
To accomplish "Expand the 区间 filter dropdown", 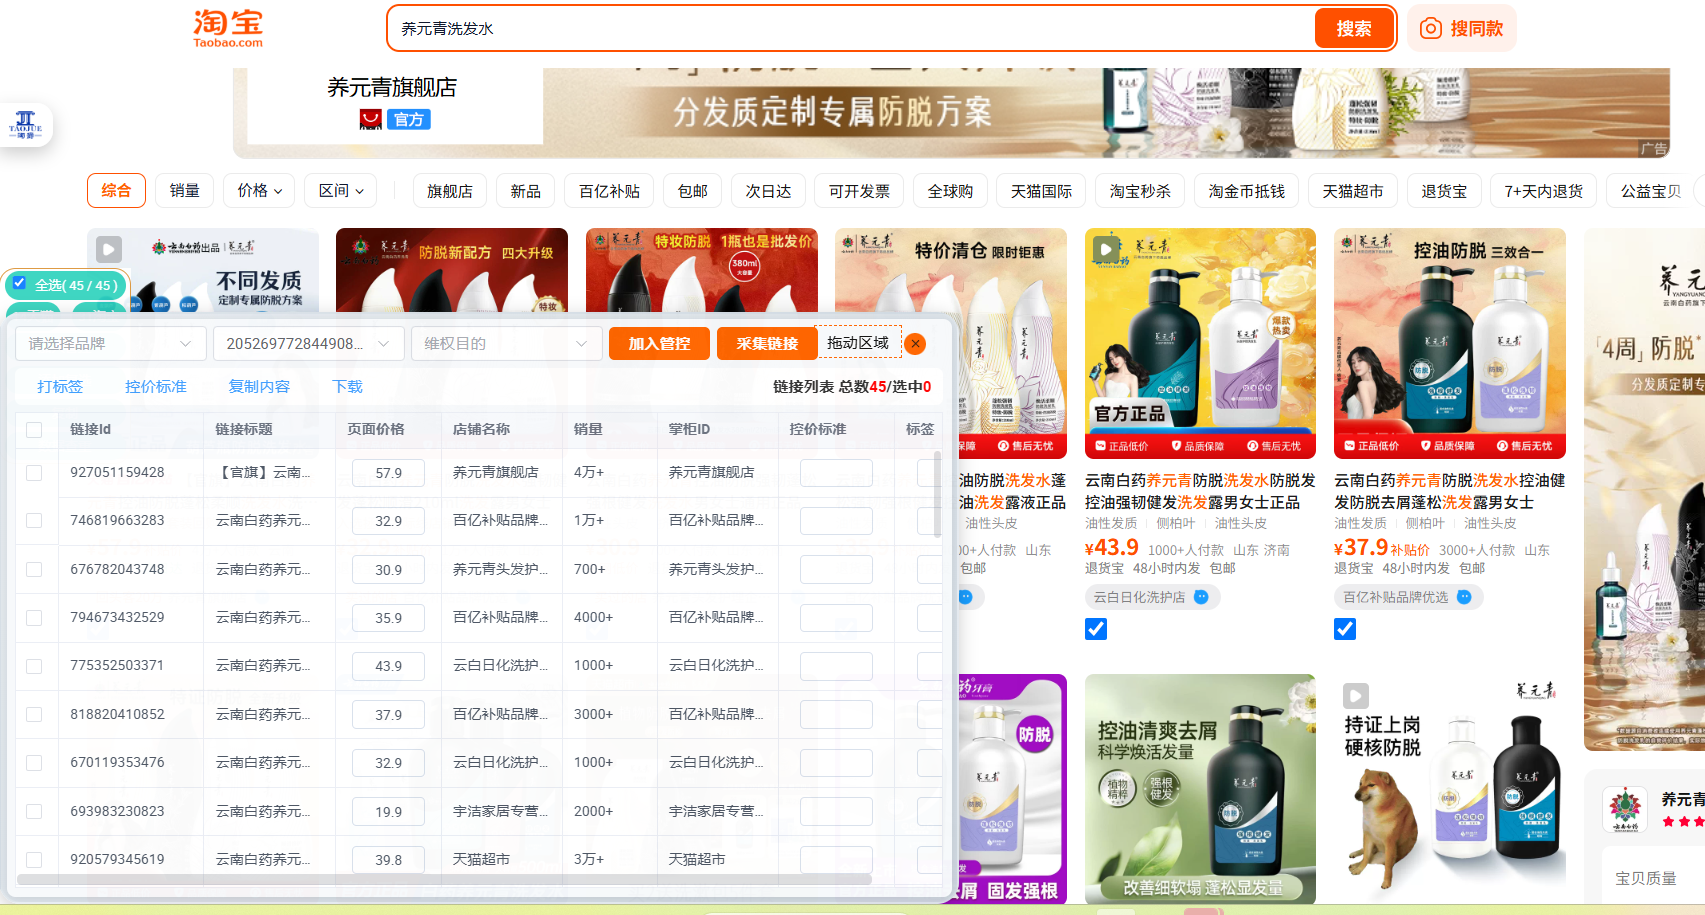I will tap(341, 190).
